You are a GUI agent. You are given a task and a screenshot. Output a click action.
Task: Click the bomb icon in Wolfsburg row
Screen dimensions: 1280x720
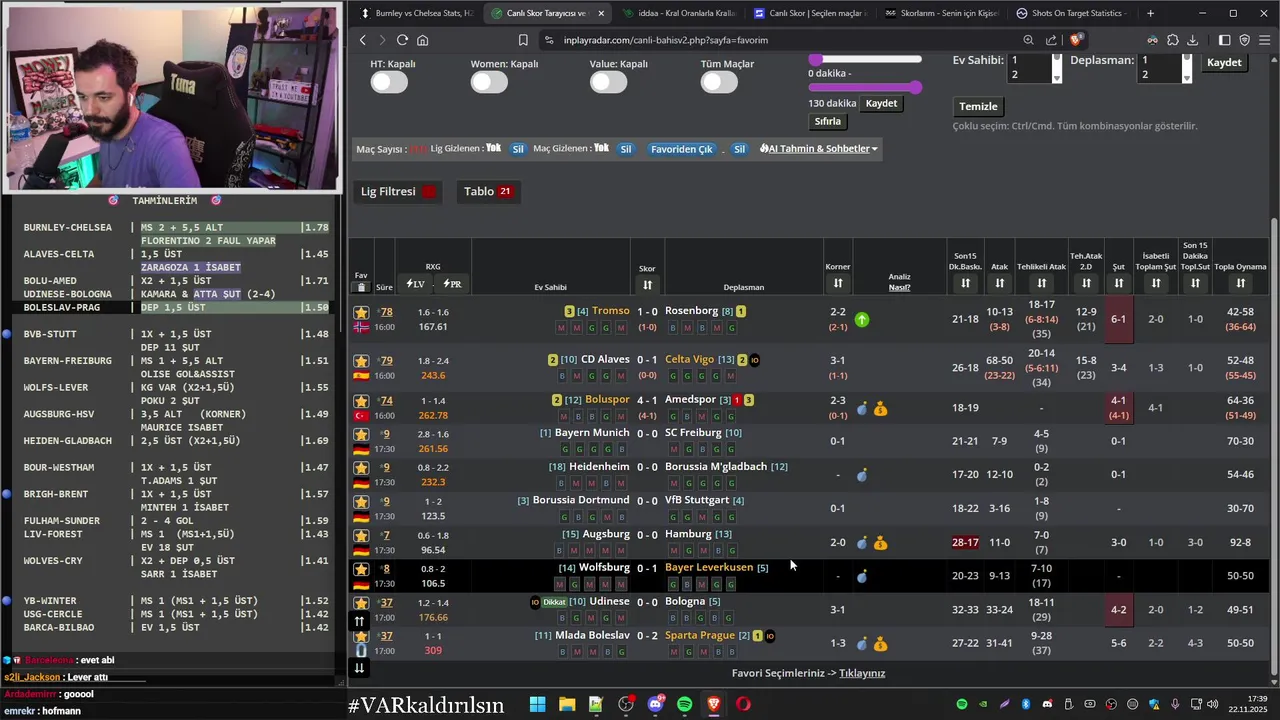coord(862,576)
